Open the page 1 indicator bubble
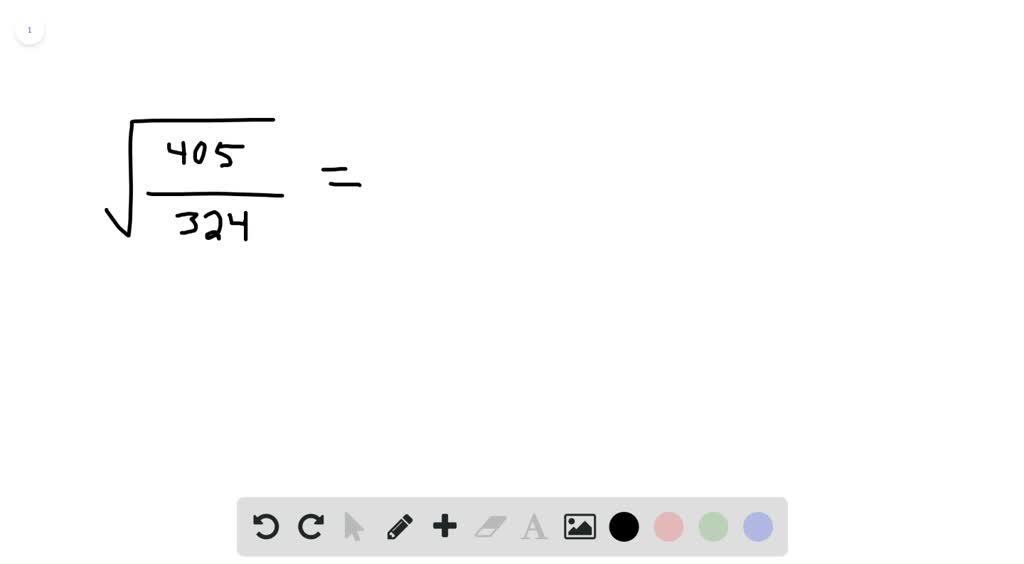1024x564 pixels. [29, 30]
